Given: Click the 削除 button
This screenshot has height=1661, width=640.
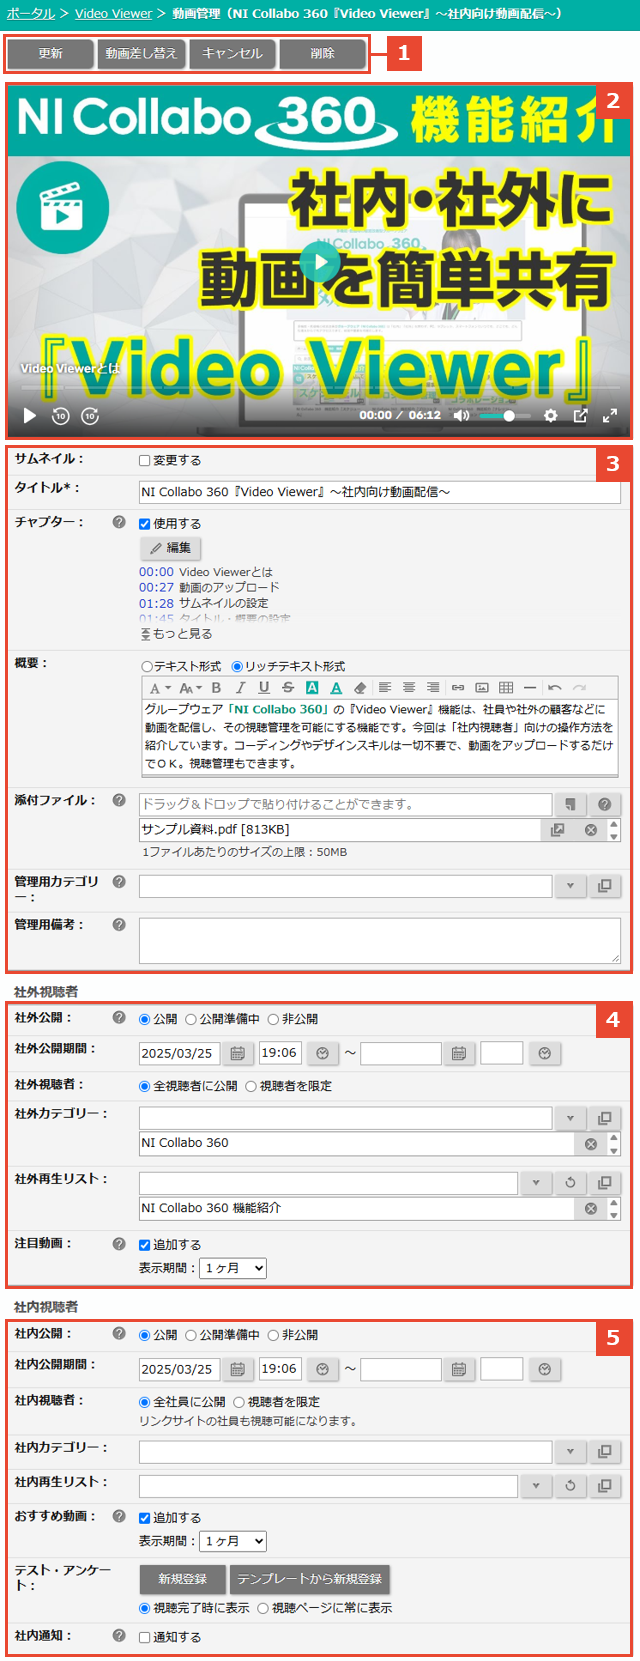Looking at the screenshot, I should coord(322,54).
